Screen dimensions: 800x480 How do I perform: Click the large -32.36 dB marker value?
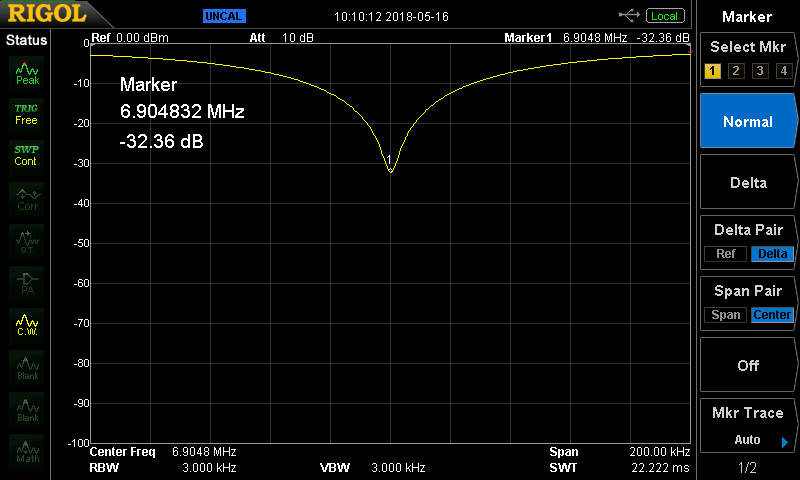(161, 141)
